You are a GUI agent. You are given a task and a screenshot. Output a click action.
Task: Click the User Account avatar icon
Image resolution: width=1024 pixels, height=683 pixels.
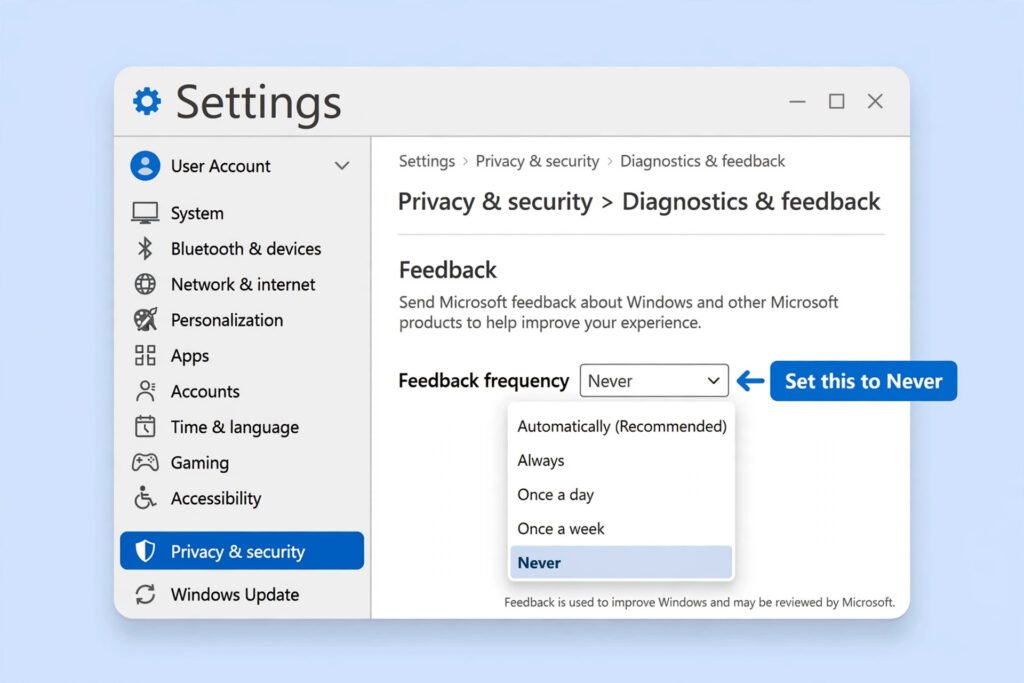(x=145, y=166)
